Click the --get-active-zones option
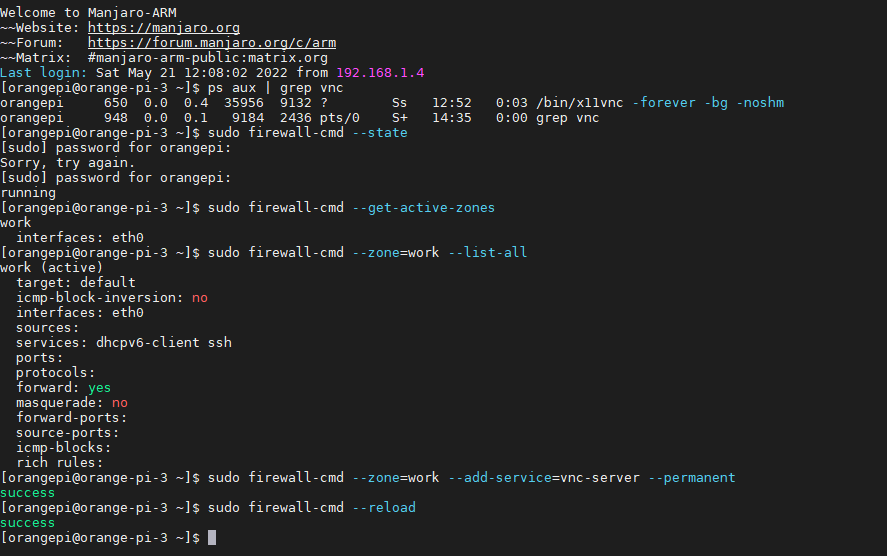This screenshot has width=887, height=556. coord(424,208)
